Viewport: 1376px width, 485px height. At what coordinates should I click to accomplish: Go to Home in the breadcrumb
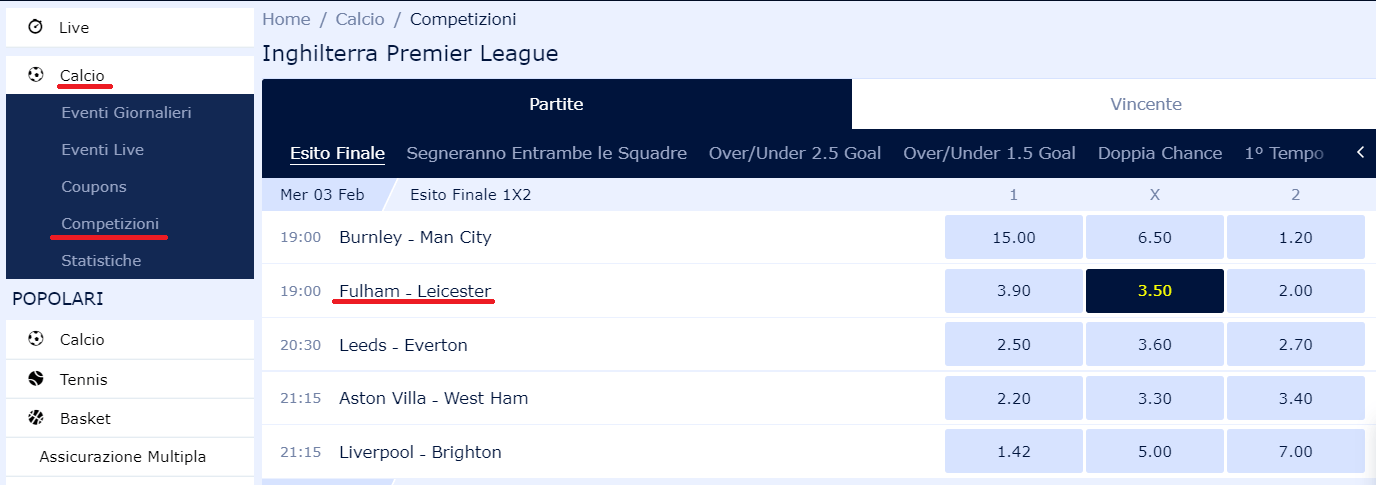click(x=286, y=19)
